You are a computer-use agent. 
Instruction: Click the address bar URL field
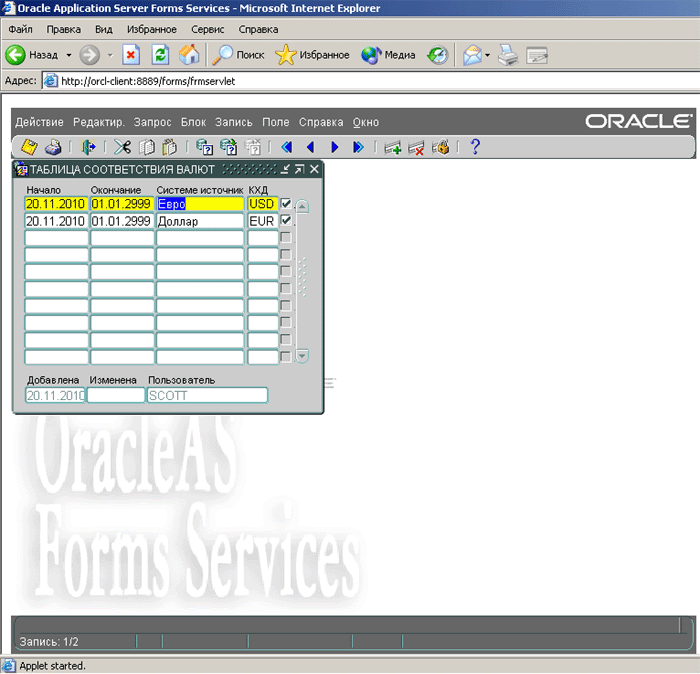click(371, 81)
